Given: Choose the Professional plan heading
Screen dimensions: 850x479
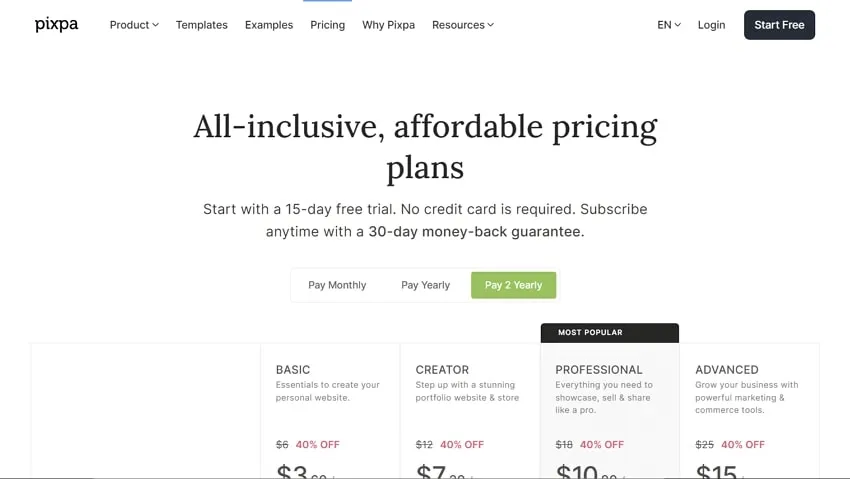Looking at the screenshot, I should click(x=599, y=370).
